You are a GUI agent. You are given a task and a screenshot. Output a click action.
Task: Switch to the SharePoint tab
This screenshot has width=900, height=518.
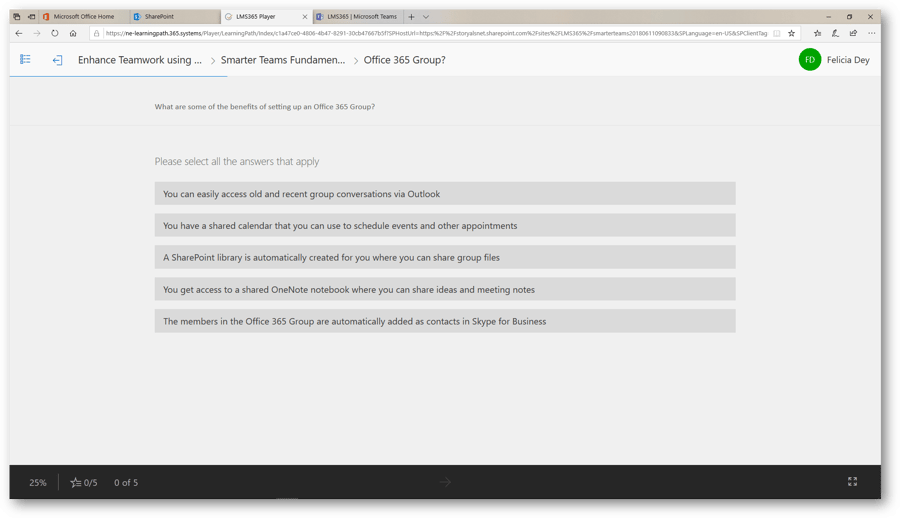174,17
